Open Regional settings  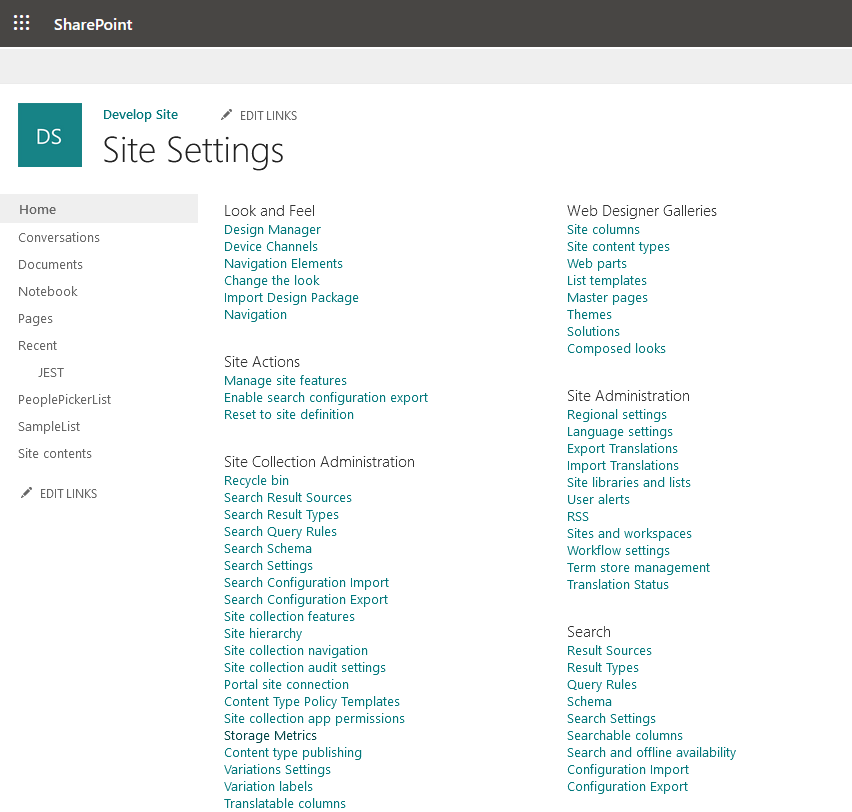pyautogui.click(x=617, y=415)
